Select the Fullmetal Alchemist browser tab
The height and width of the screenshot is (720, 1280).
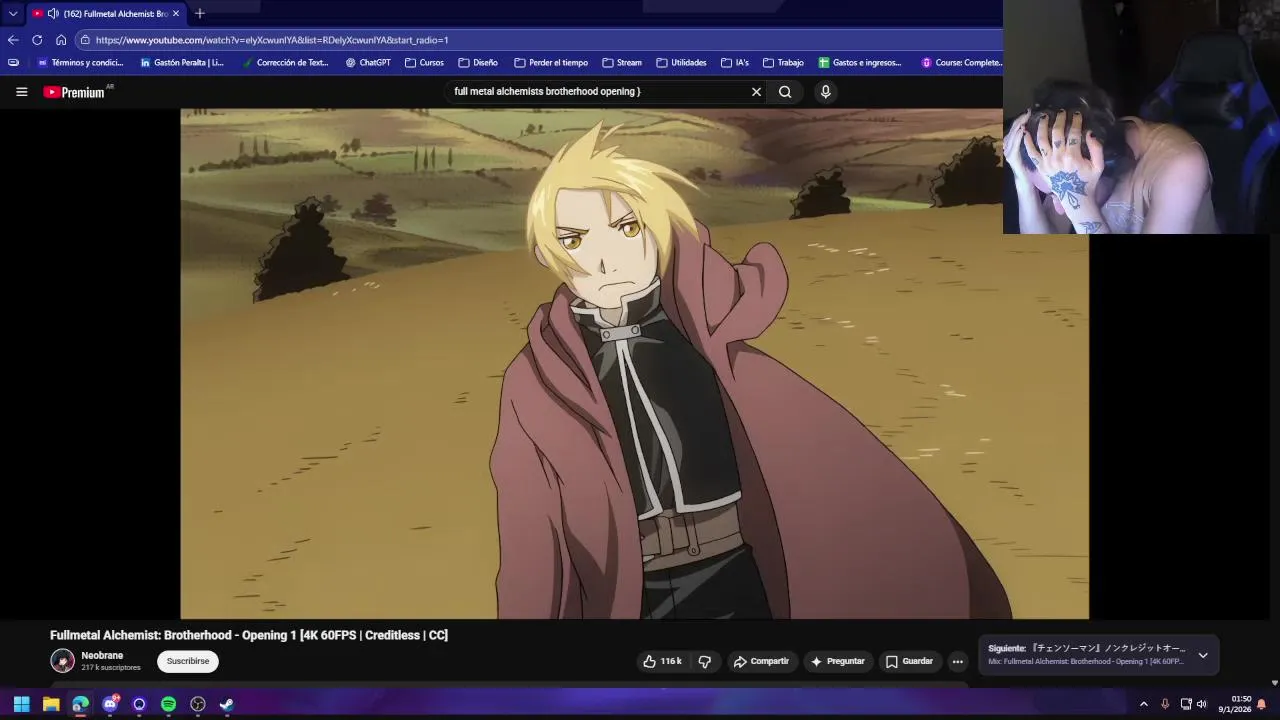click(106, 14)
